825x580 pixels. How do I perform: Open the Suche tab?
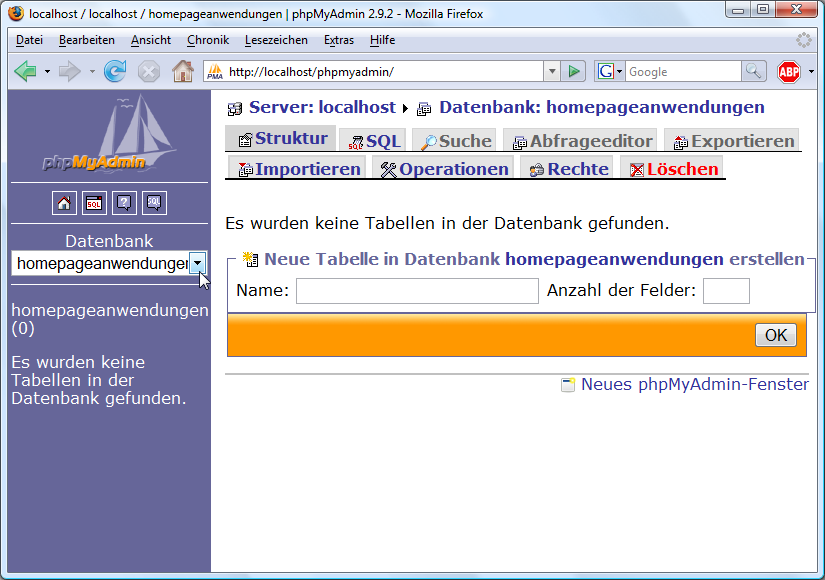[454, 141]
